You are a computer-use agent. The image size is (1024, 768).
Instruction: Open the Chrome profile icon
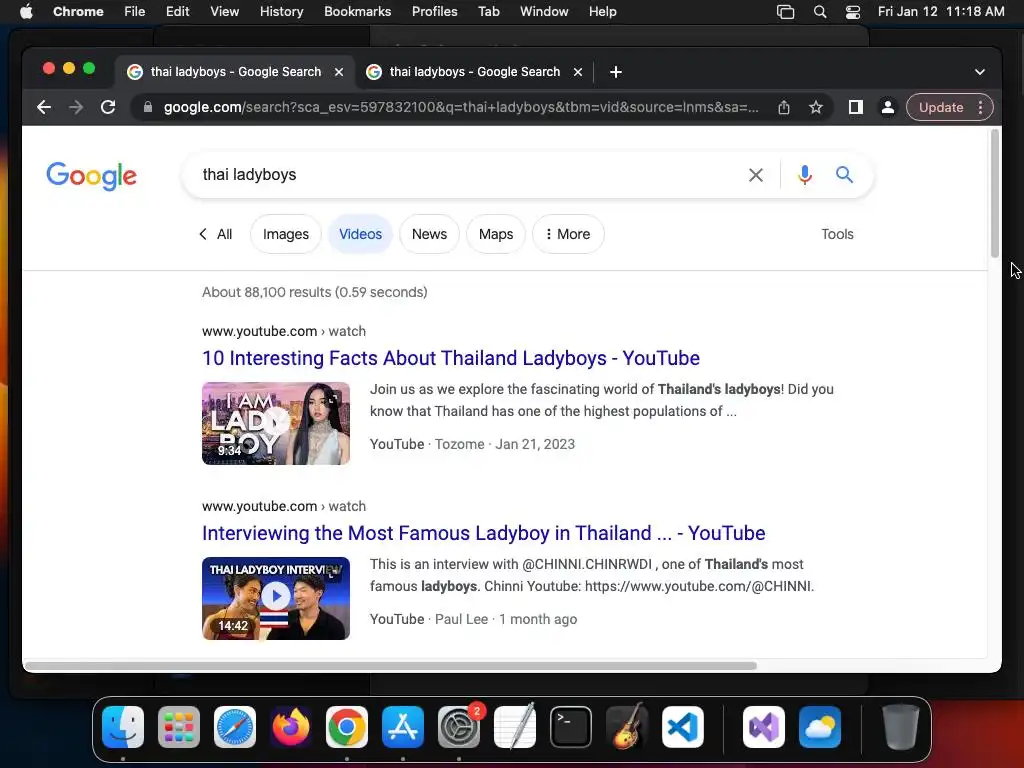pyautogui.click(x=888, y=107)
